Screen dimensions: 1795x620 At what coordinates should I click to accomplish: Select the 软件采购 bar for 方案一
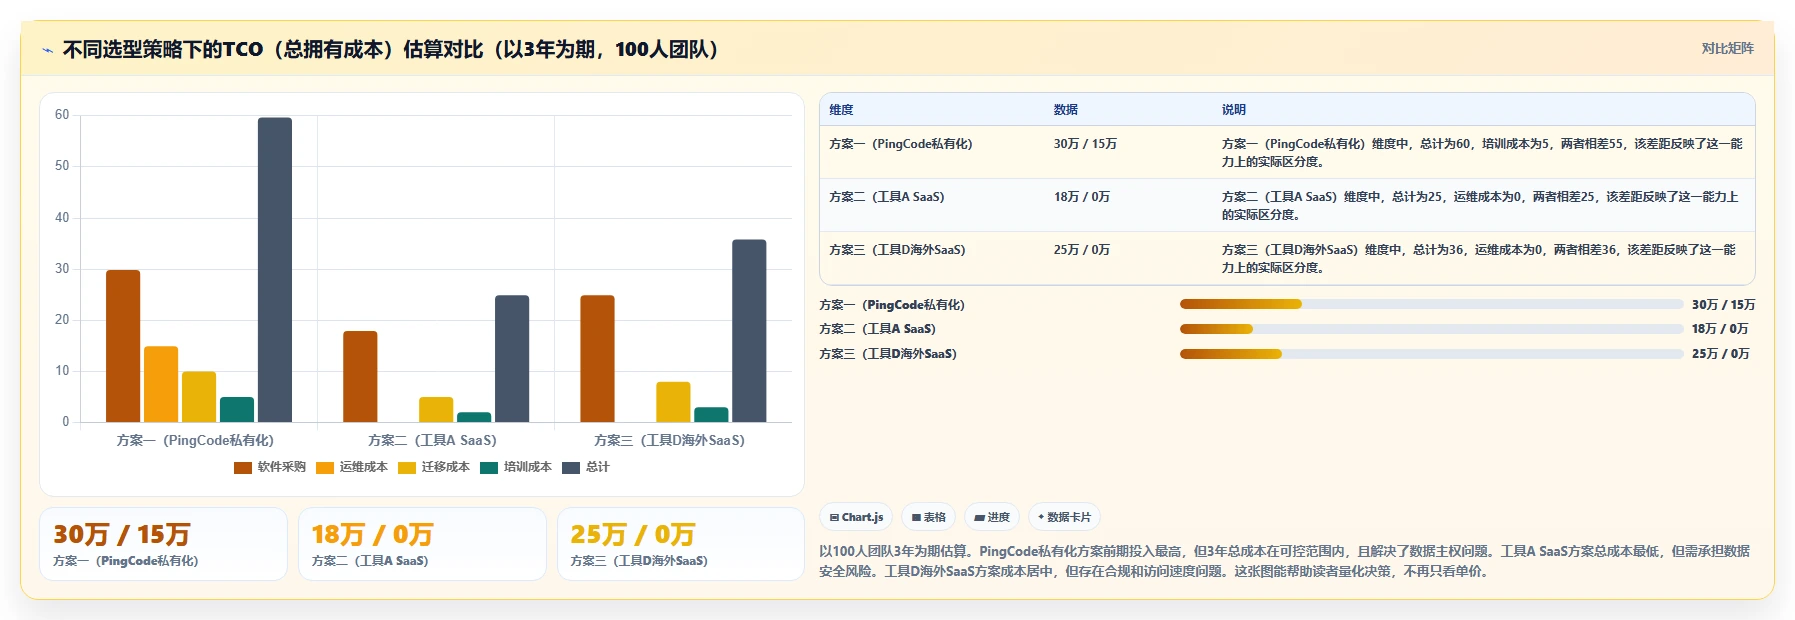pyautogui.click(x=123, y=346)
